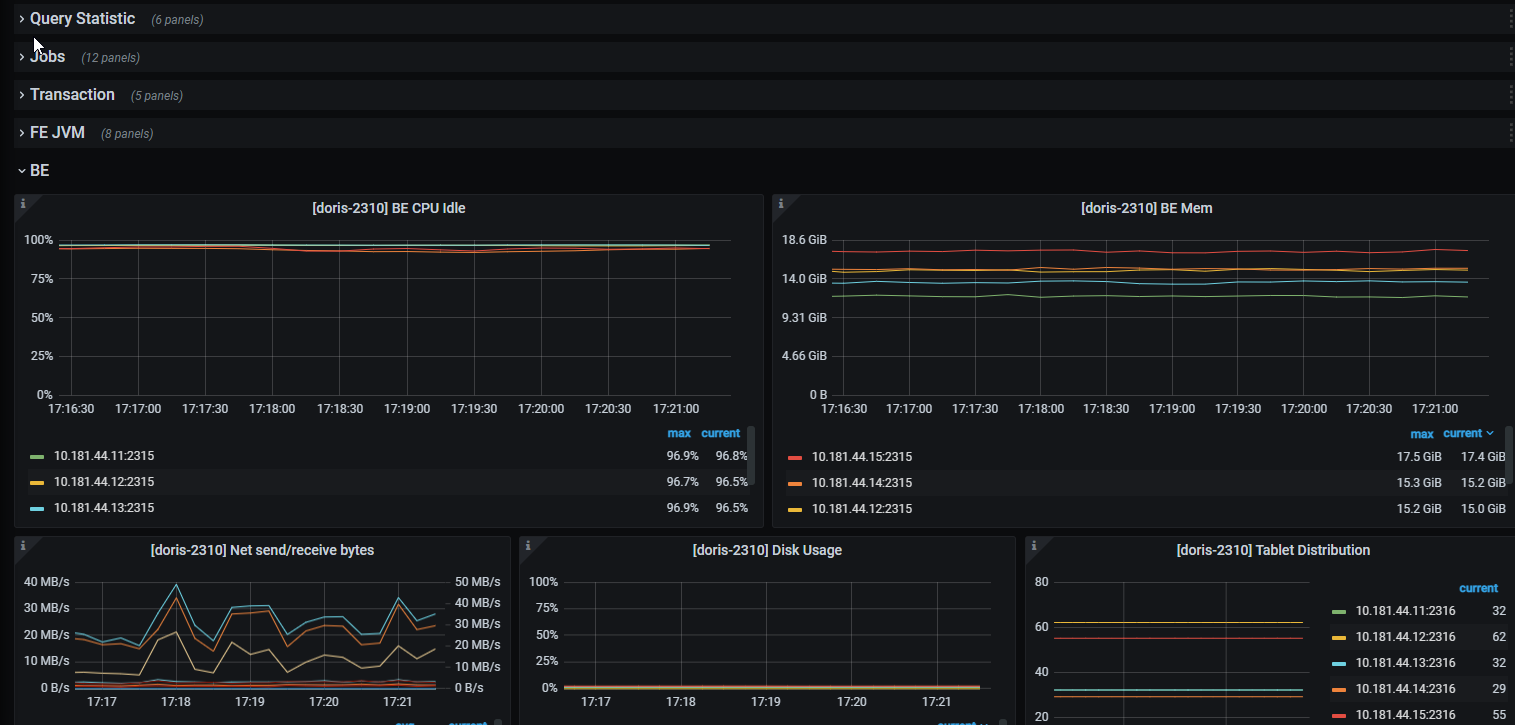The image size is (1515, 725).
Task: Click the tablet count 55 value
Action: pyautogui.click(x=1499, y=715)
